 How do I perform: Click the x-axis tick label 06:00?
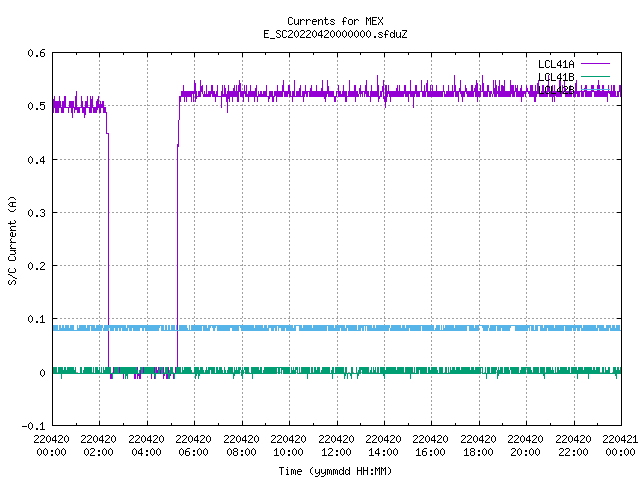pyautogui.click(x=193, y=452)
